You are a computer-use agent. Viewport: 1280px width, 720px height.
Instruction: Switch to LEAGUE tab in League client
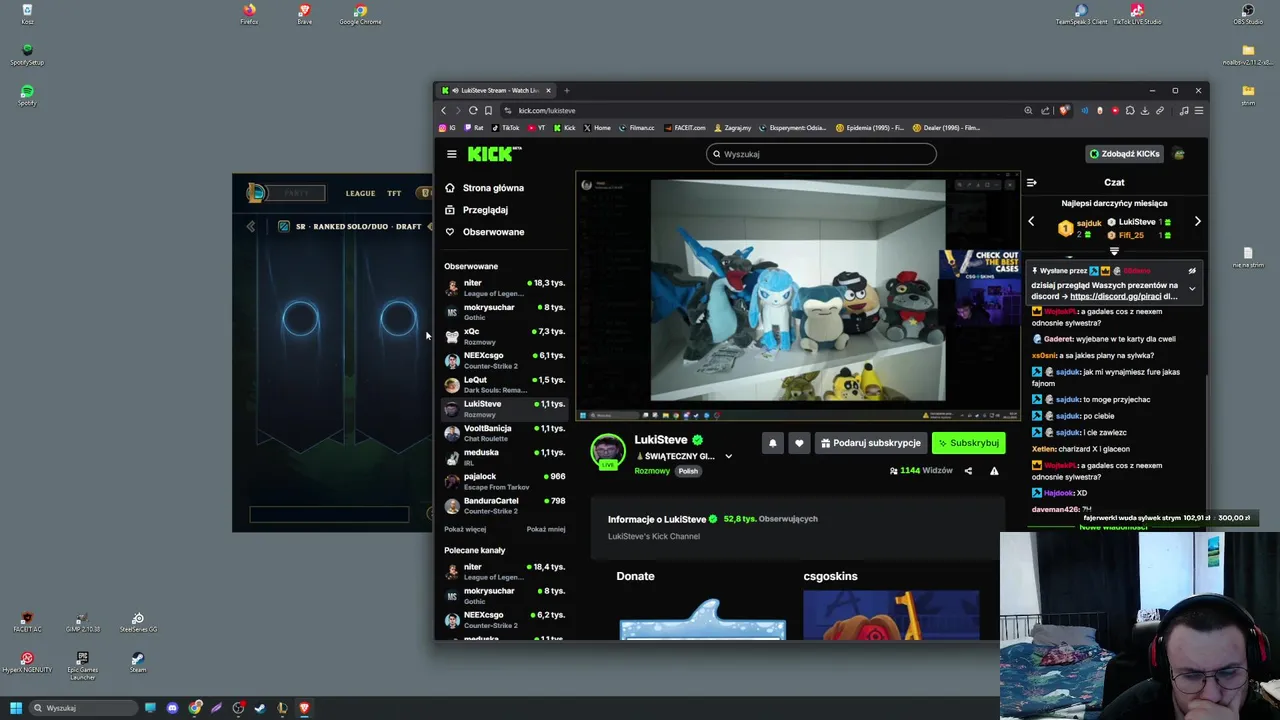[x=361, y=194]
